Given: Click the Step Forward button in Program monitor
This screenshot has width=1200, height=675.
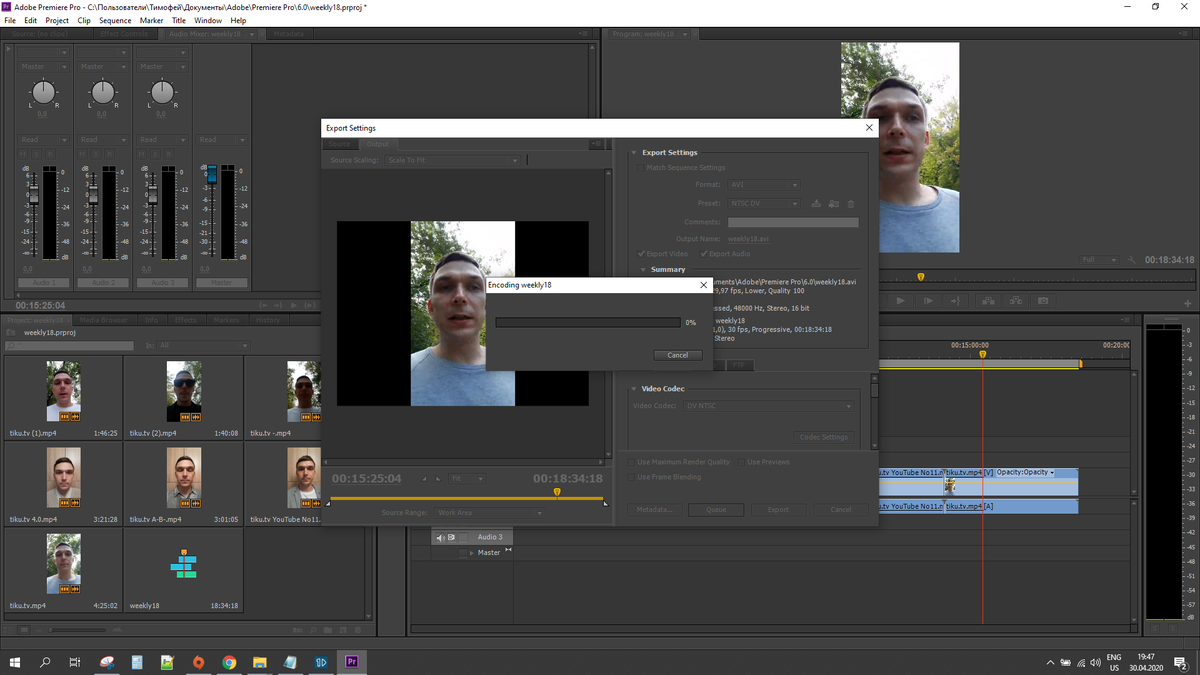Looking at the screenshot, I should click(x=928, y=300).
